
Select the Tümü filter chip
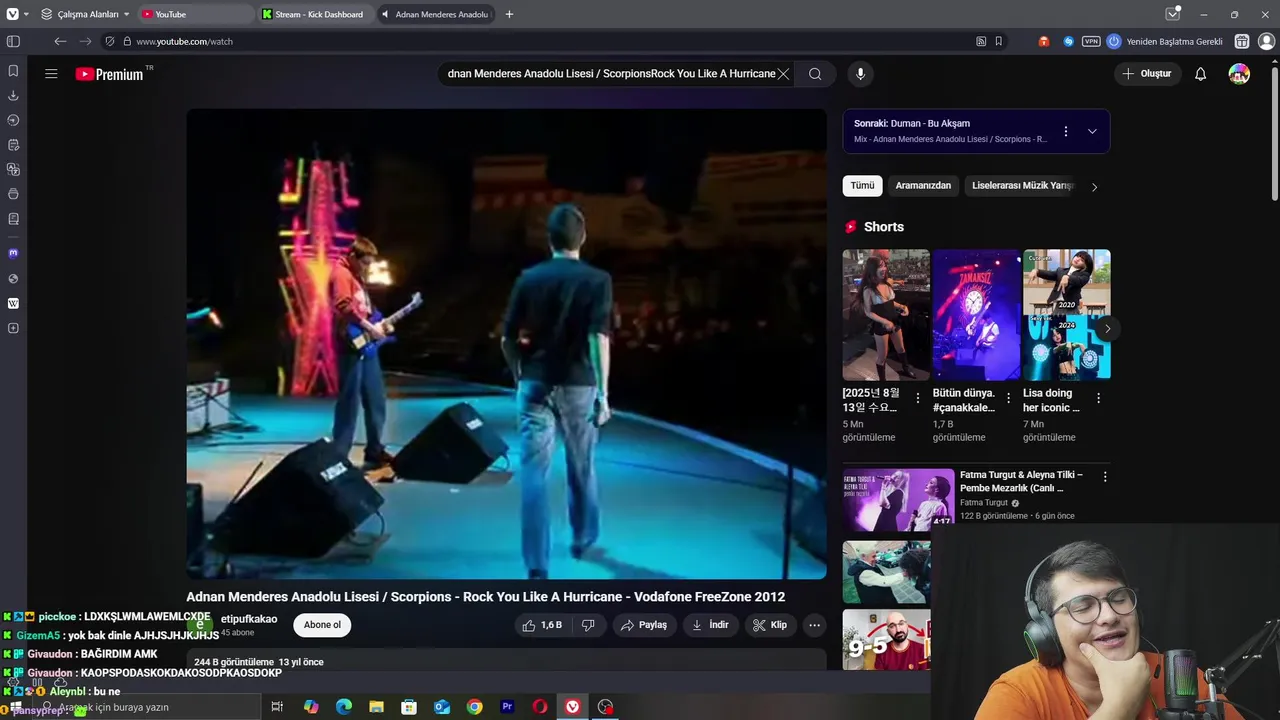tap(862, 186)
